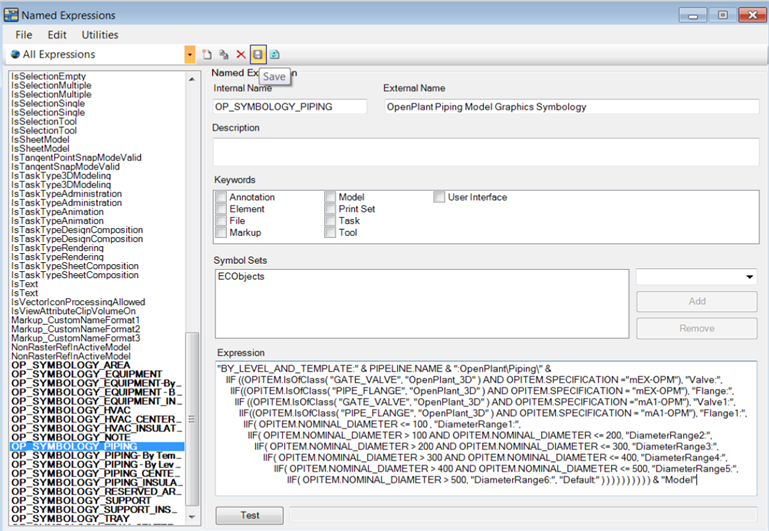Enable the Element keyword checkbox
This screenshot has height=531, width=769.
221,209
